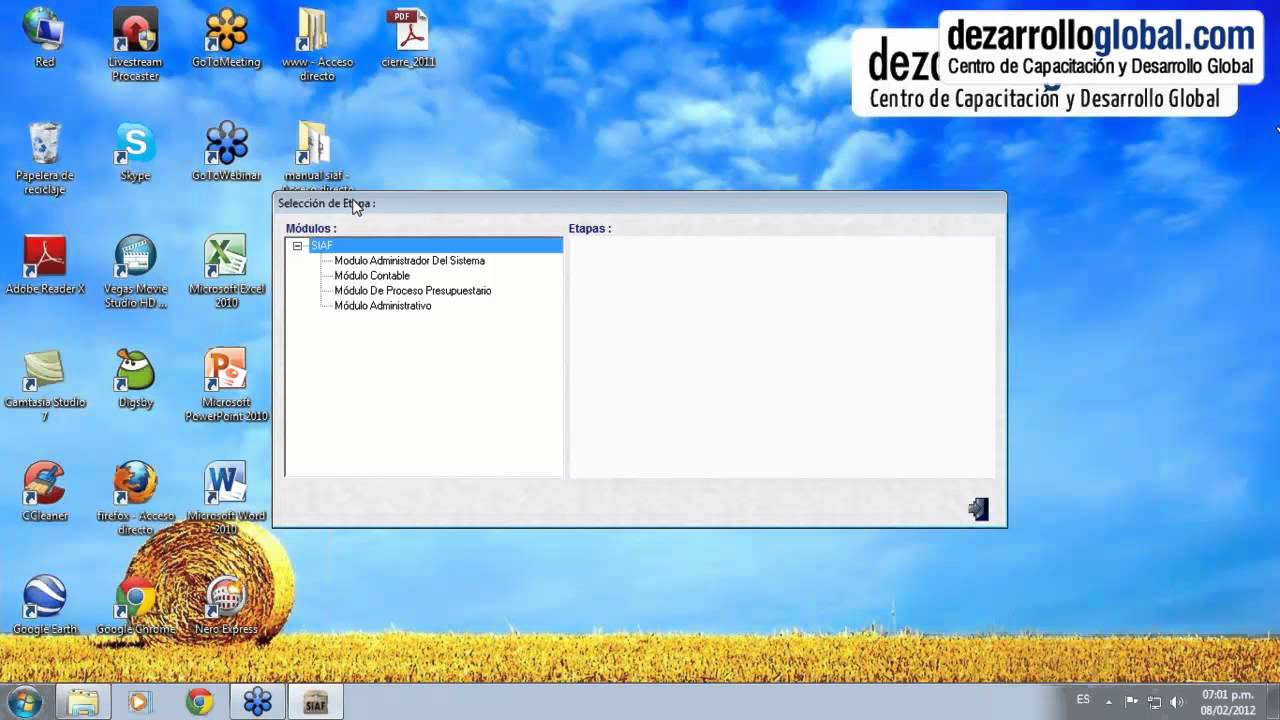1280x720 pixels.
Task: Click the ES language indicator
Action: tap(1083, 700)
